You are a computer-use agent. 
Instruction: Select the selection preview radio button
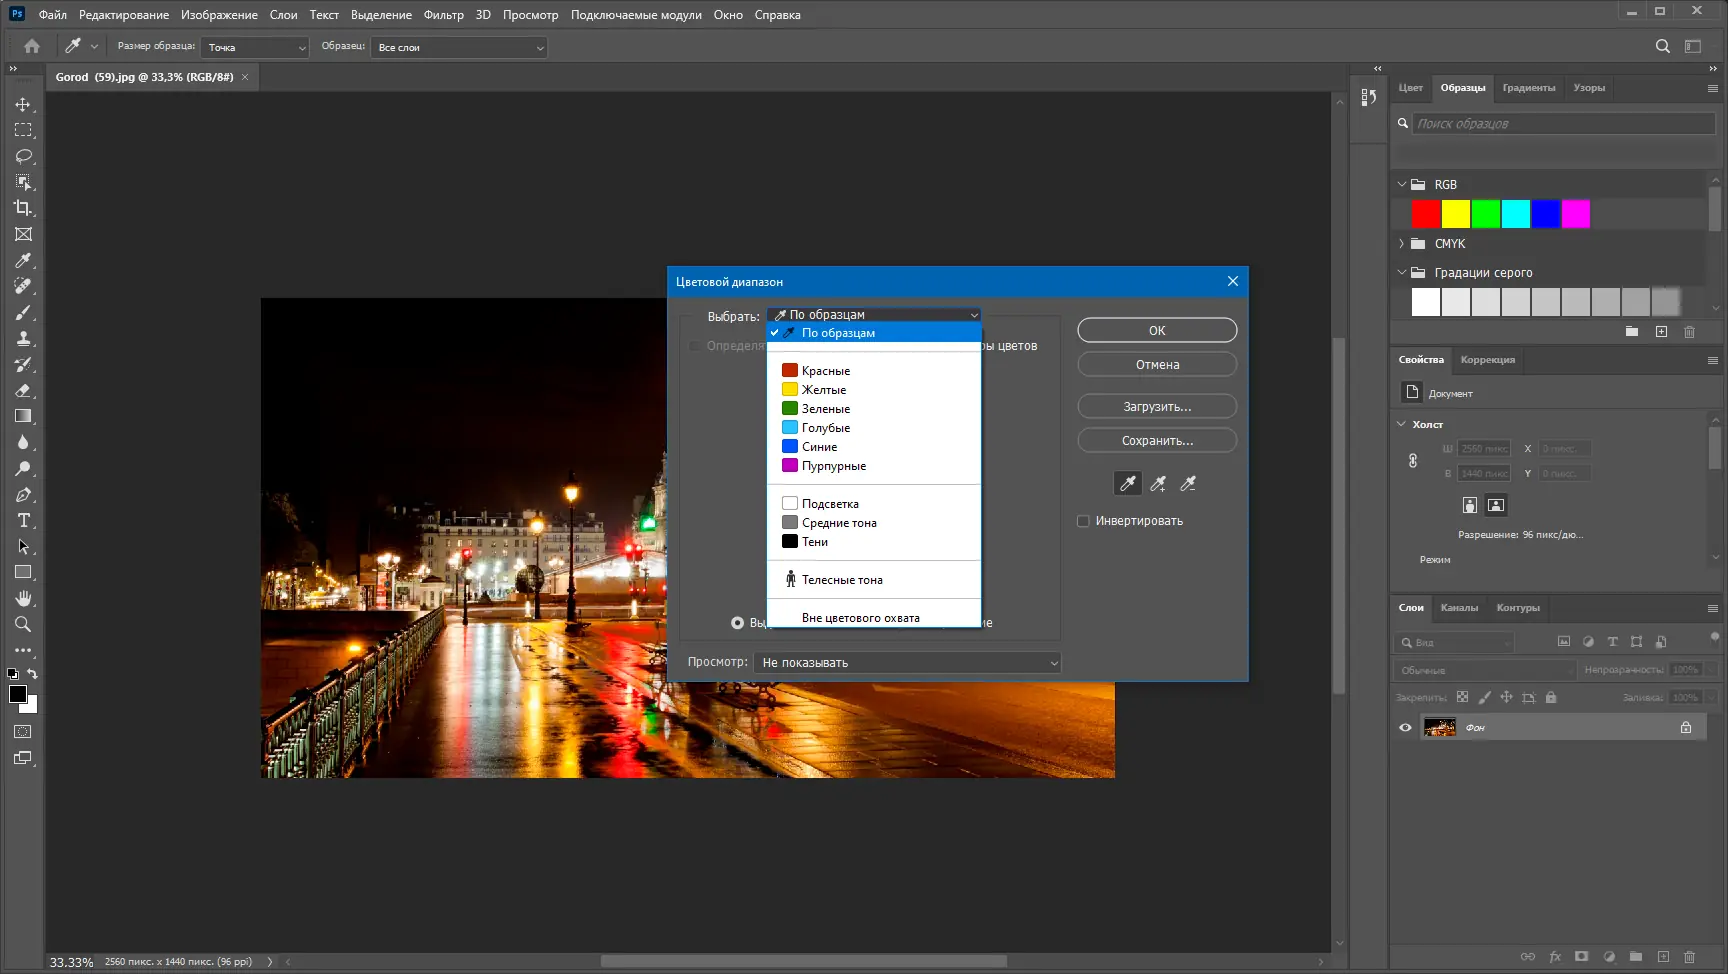tap(737, 623)
